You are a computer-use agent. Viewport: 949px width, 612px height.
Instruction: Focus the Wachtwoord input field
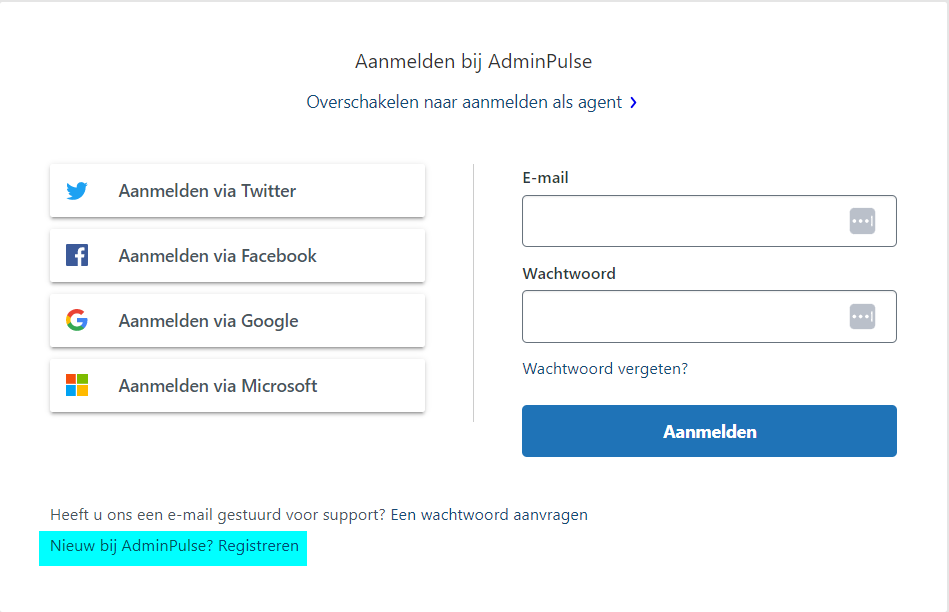point(709,317)
